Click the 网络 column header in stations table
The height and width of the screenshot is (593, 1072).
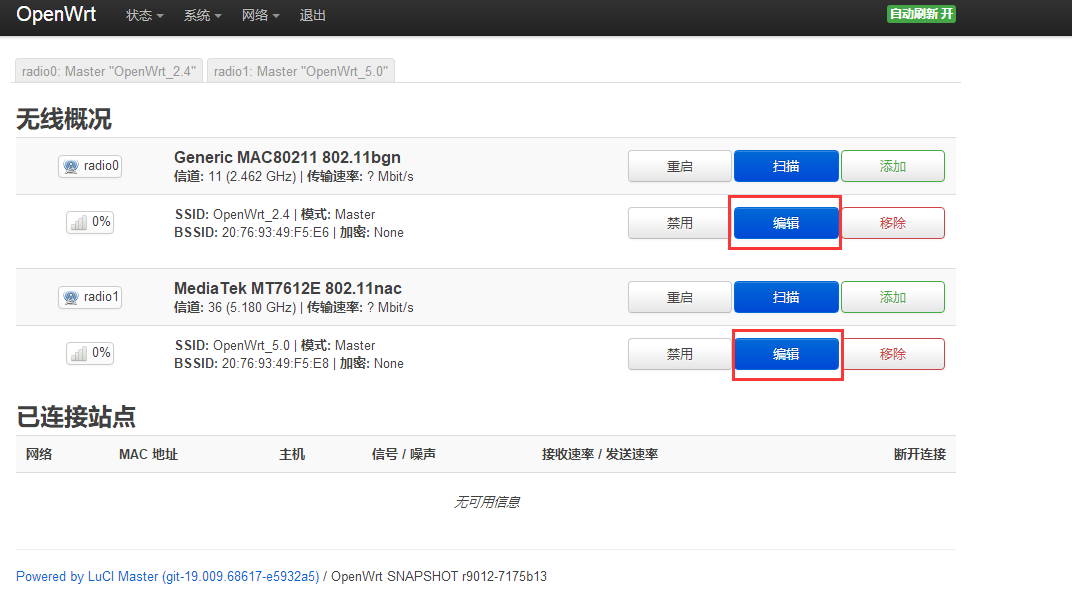click(39, 454)
